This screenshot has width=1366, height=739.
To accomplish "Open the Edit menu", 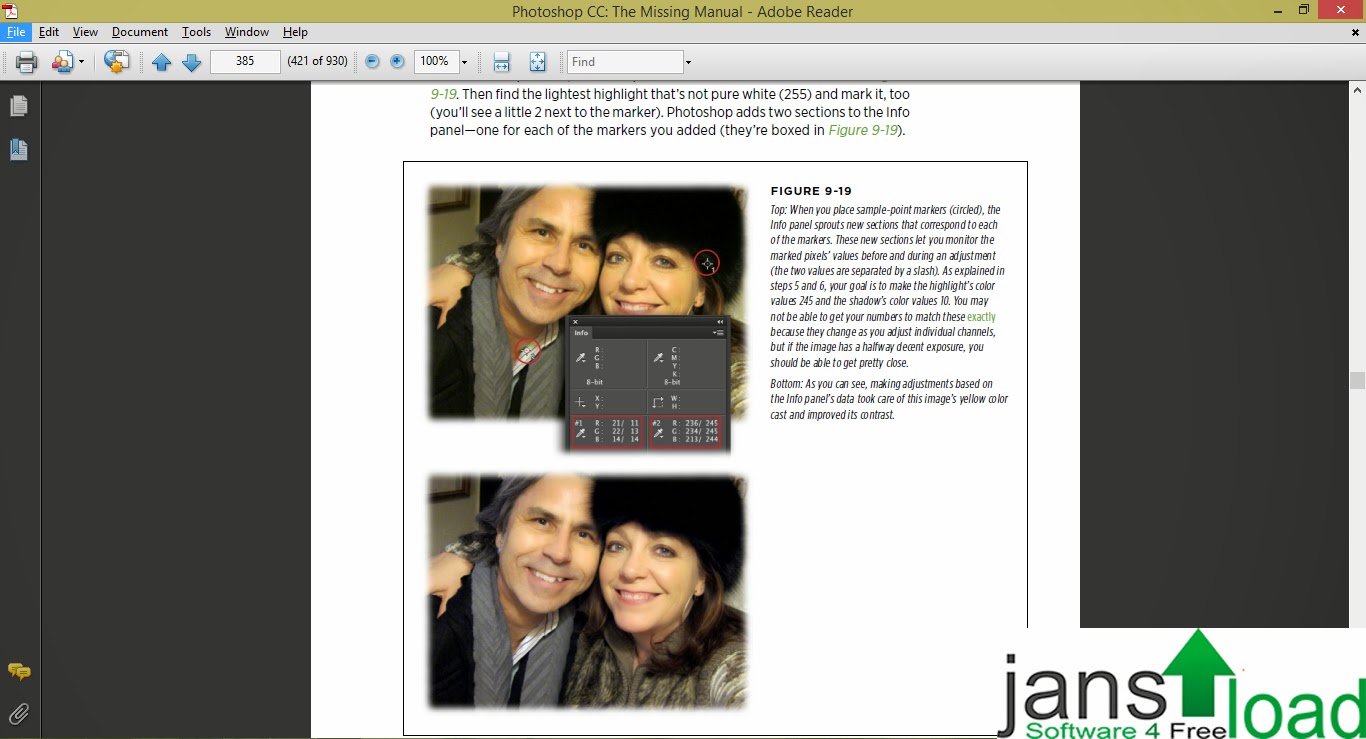I will point(49,32).
